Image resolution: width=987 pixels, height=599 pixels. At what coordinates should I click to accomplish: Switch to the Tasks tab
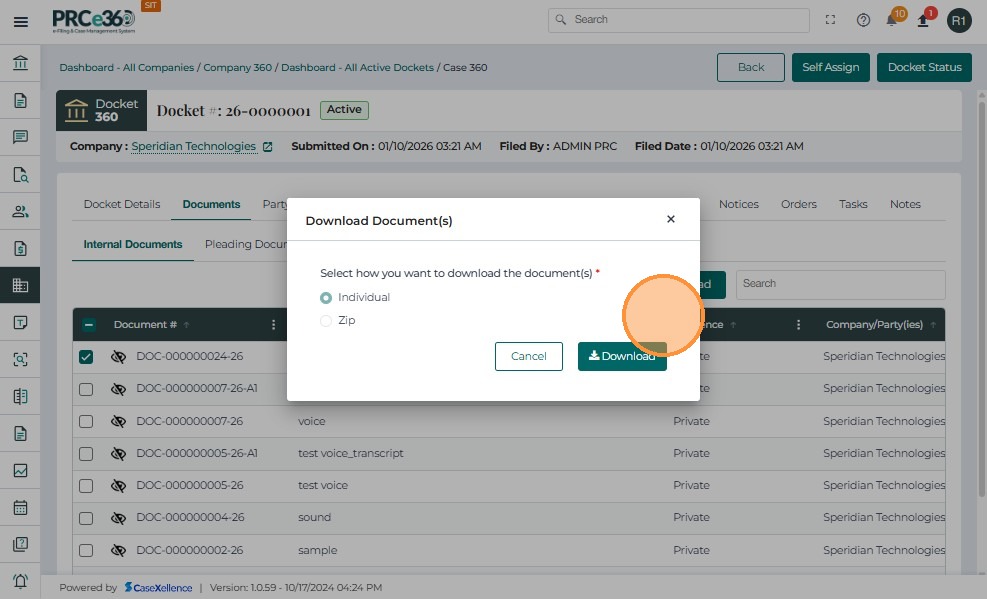pos(853,204)
